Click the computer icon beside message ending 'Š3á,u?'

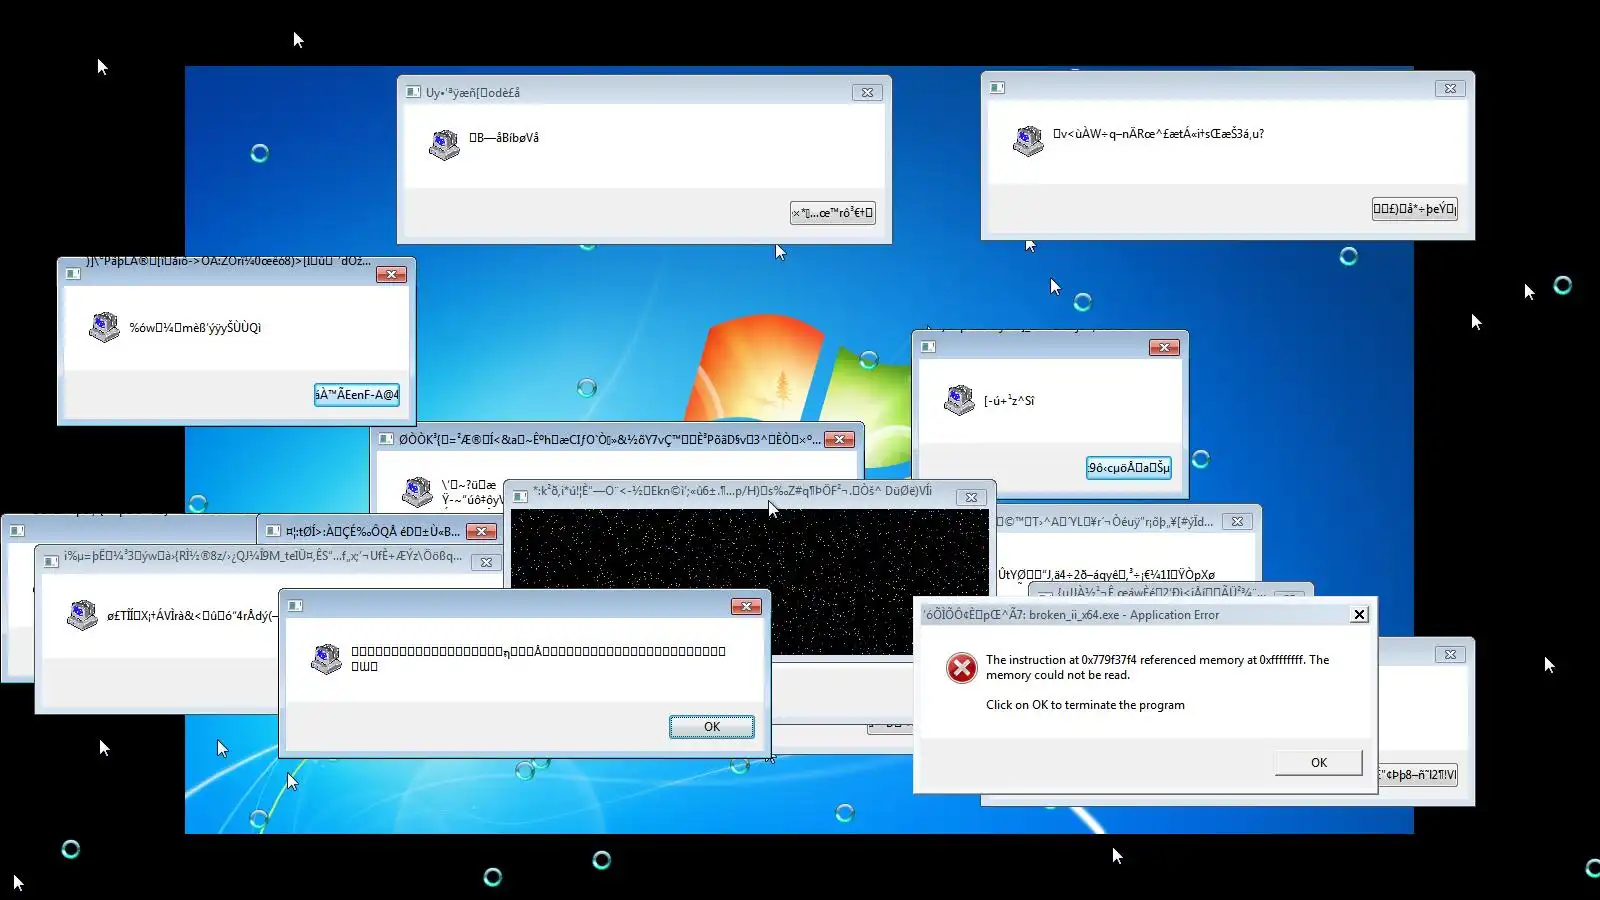tap(1028, 141)
